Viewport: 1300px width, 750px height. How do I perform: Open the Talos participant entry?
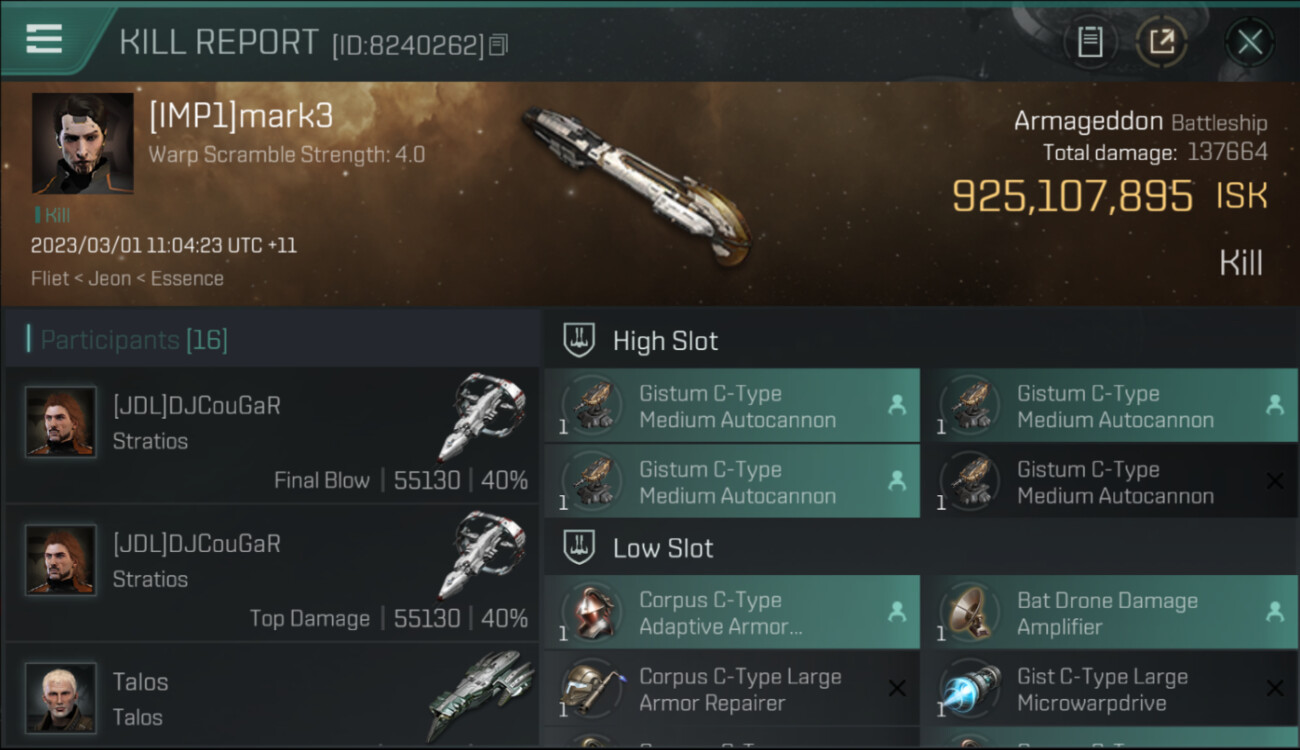272,697
